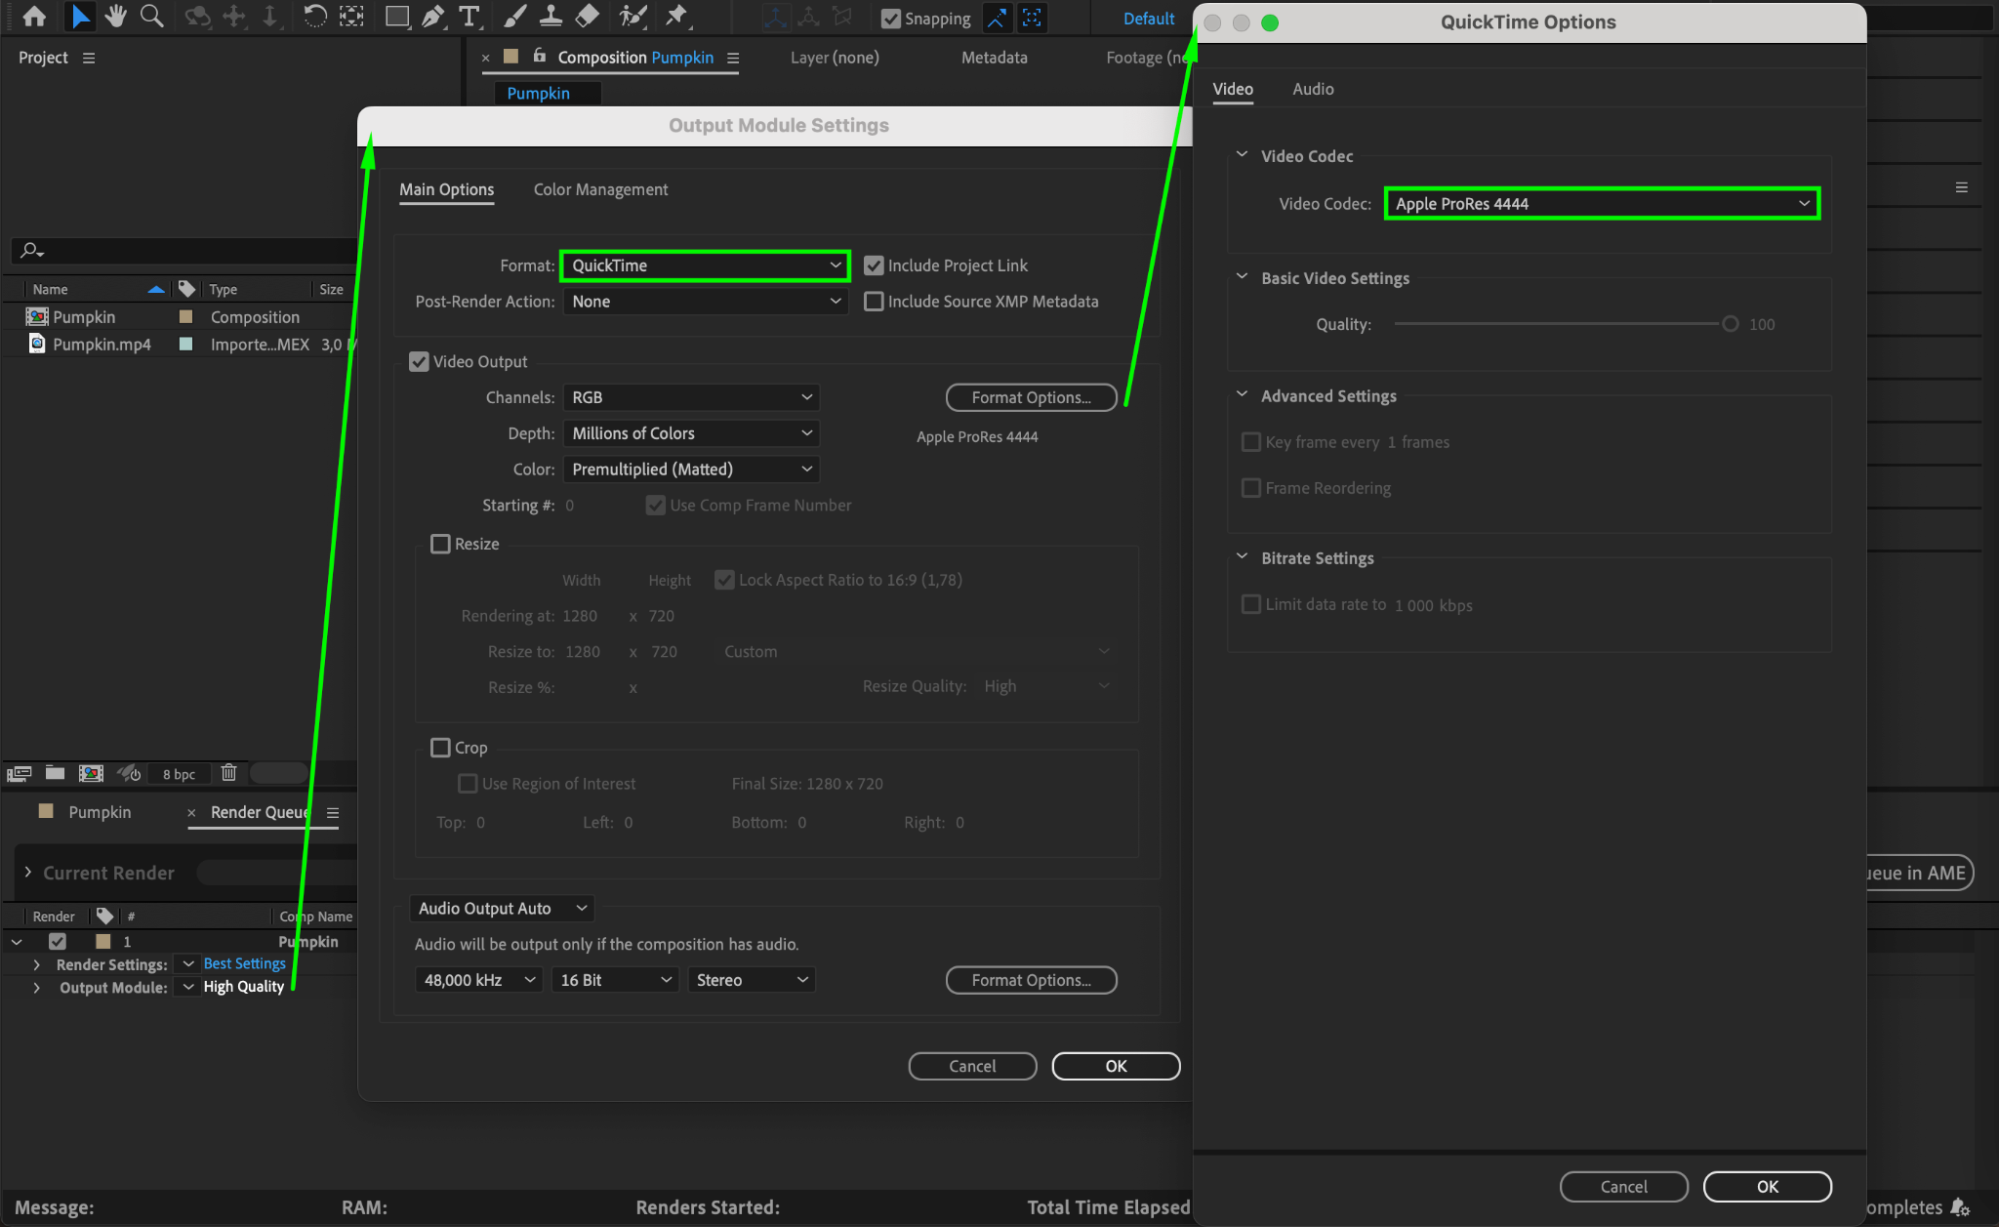Image resolution: width=1999 pixels, height=1227 pixels.
Task: Select the Rotation tool
Action: [314, 16]
